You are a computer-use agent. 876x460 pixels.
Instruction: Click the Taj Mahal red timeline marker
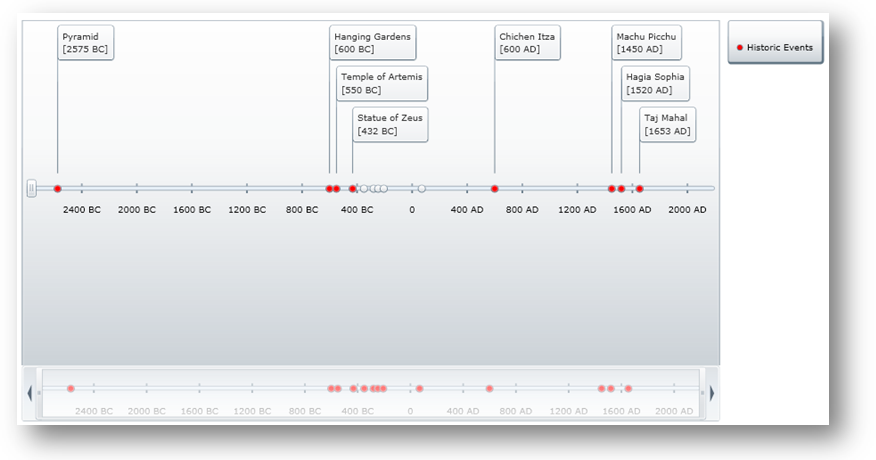tap(640, 189)
